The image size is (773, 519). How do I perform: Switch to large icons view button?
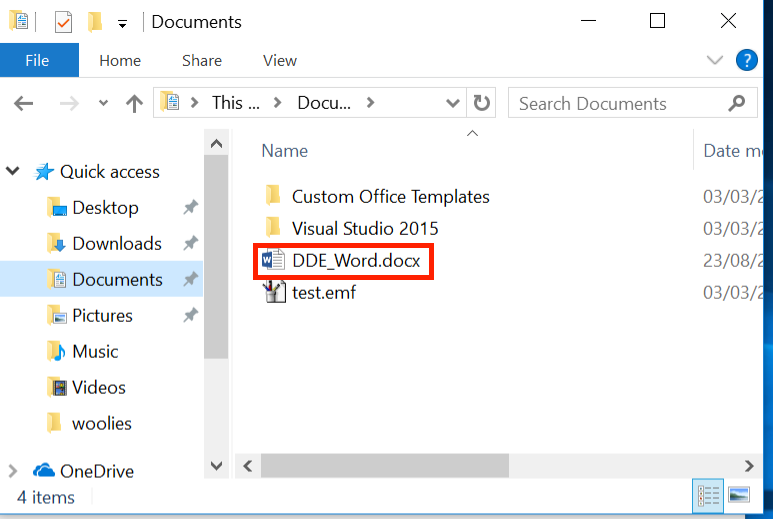pyautogui.click(x=739, y=495)
